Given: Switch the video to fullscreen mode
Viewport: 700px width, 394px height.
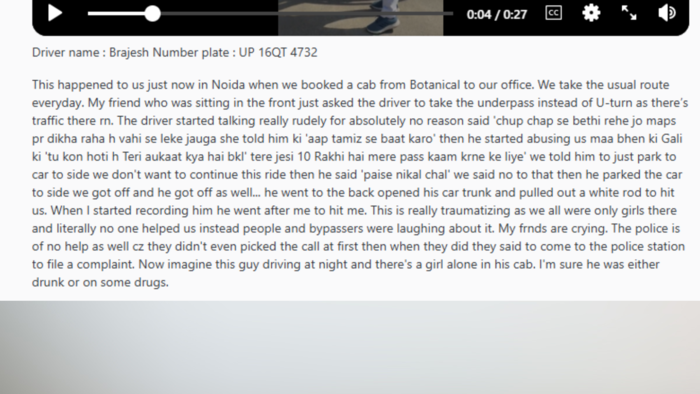Looking at the screenshot, I should (x=629, y=13).
